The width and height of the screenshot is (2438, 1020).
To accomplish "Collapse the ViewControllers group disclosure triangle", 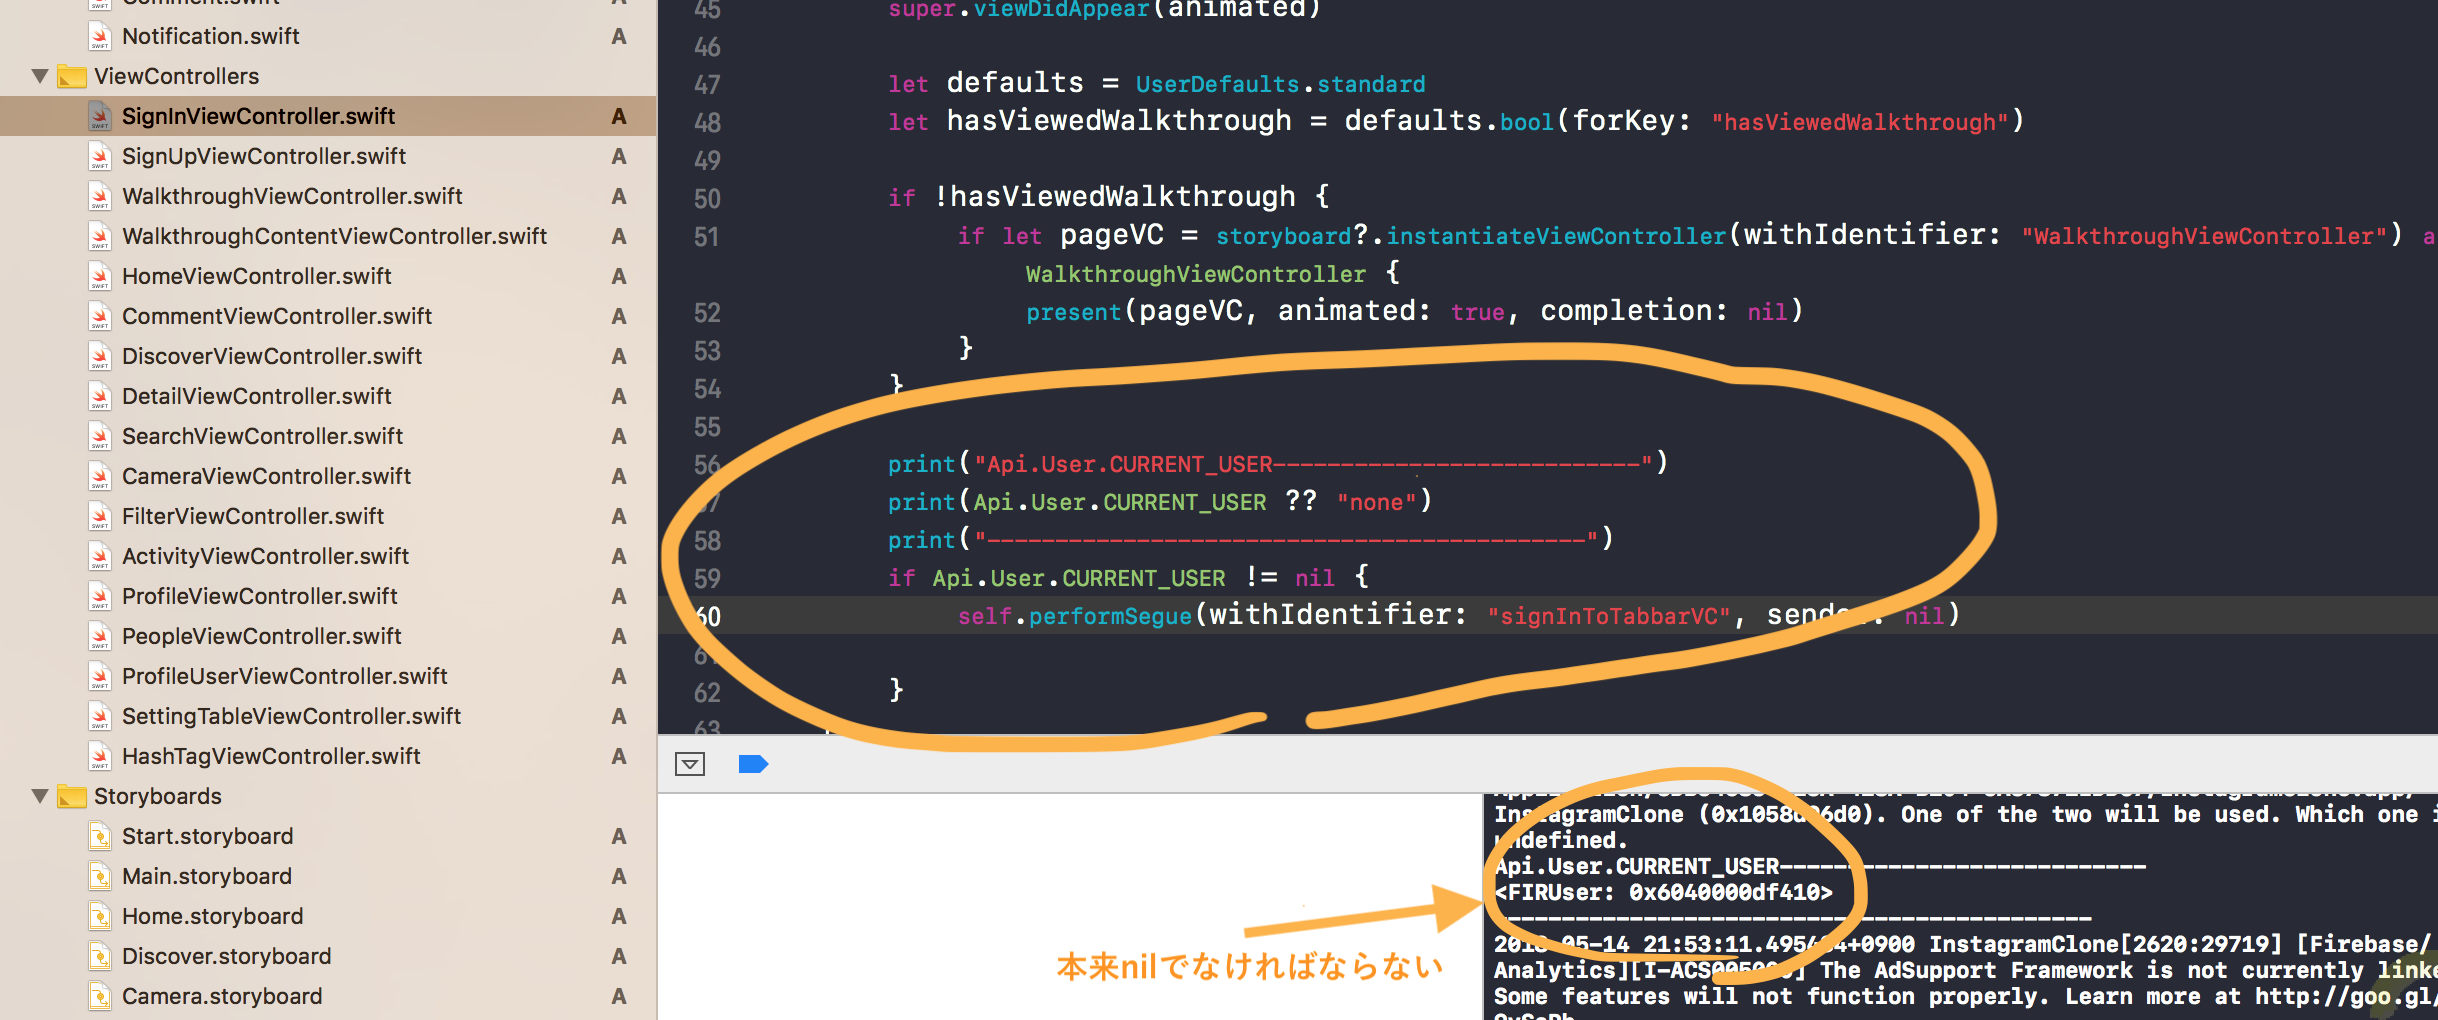I will point(40,76).
